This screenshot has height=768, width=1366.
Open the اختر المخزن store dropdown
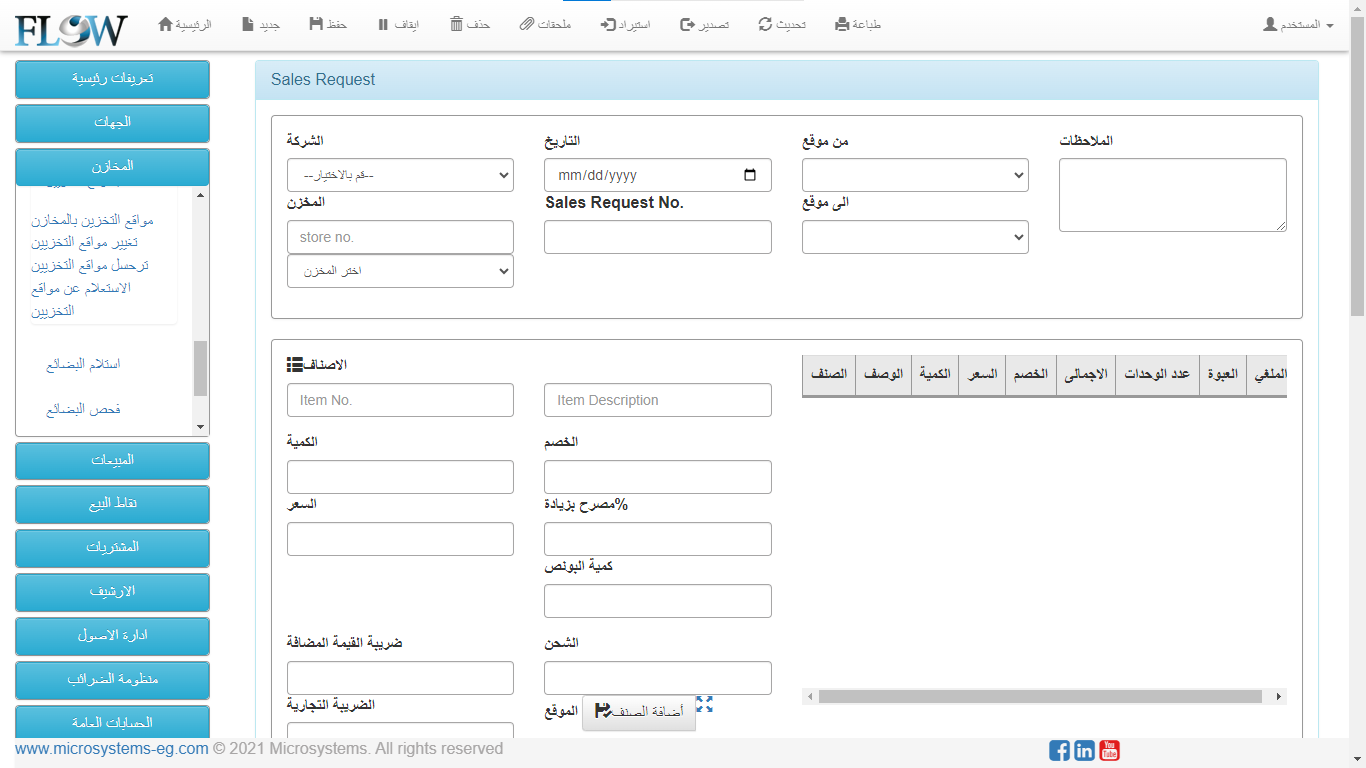point(400,271)
